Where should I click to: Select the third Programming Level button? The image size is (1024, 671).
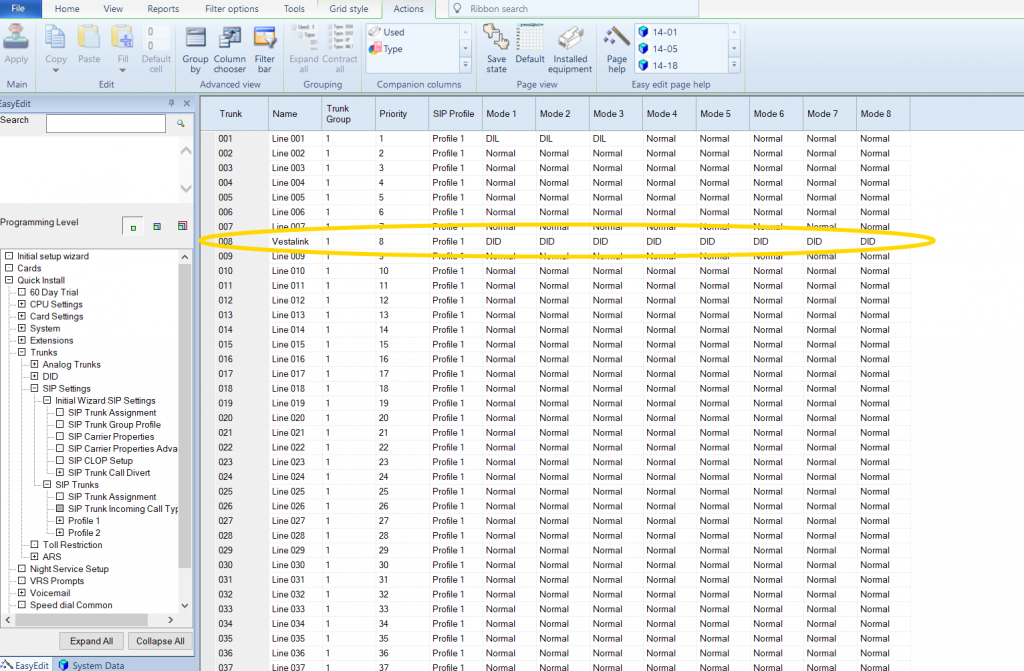point(182,227)
